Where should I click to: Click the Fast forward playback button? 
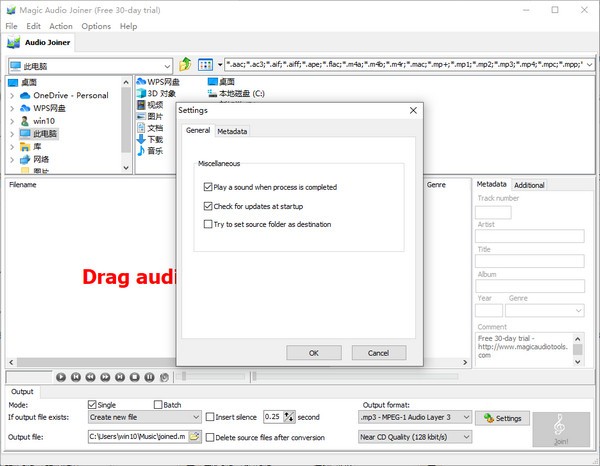coord(105,377)
